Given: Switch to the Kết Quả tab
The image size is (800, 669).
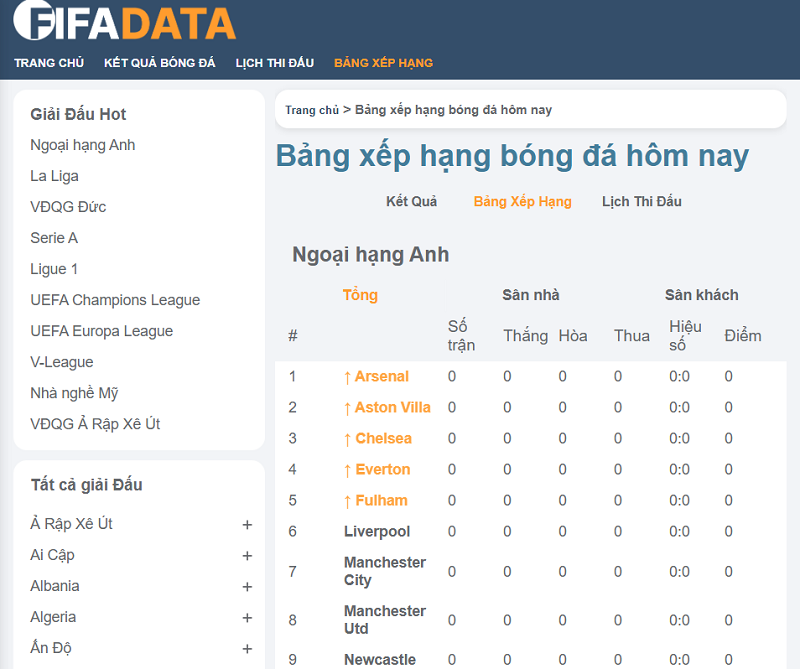Looking at the screenshot, I should 411,201.
